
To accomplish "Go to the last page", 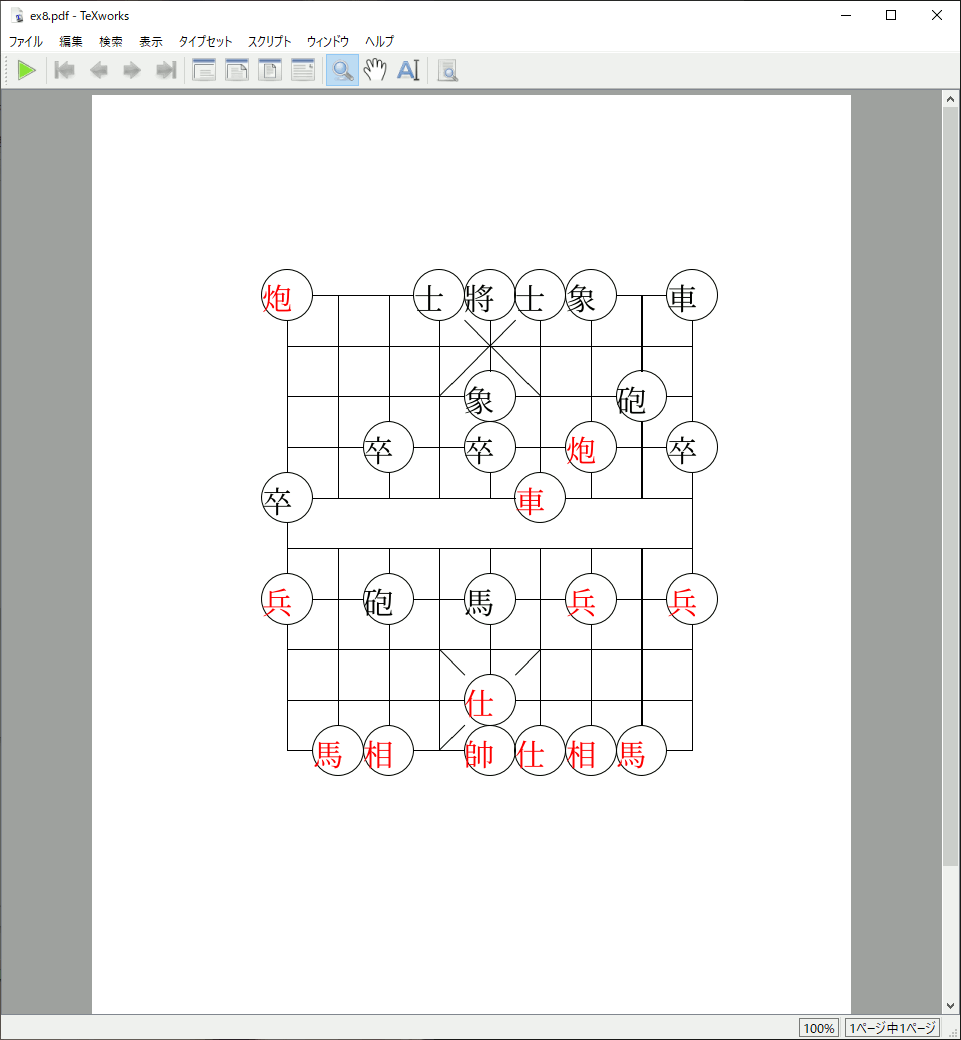I will (x=166, y=70).
